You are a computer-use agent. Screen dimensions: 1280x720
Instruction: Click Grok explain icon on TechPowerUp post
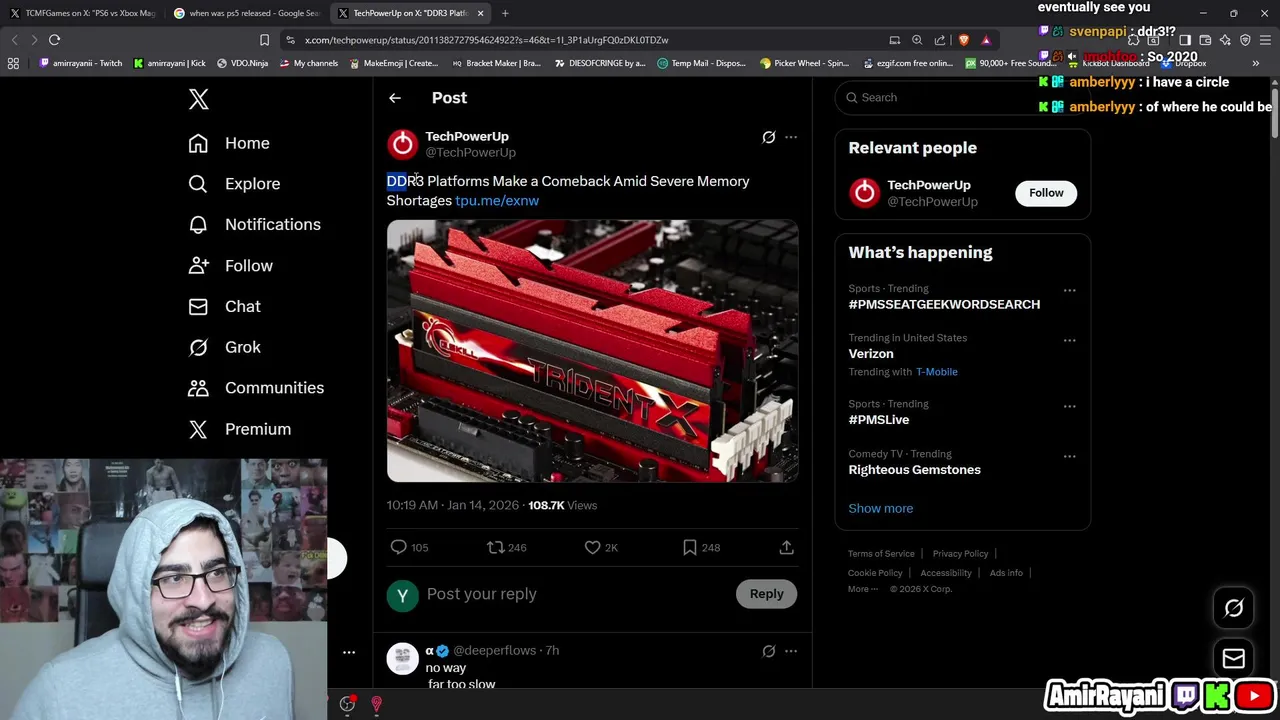768,137
